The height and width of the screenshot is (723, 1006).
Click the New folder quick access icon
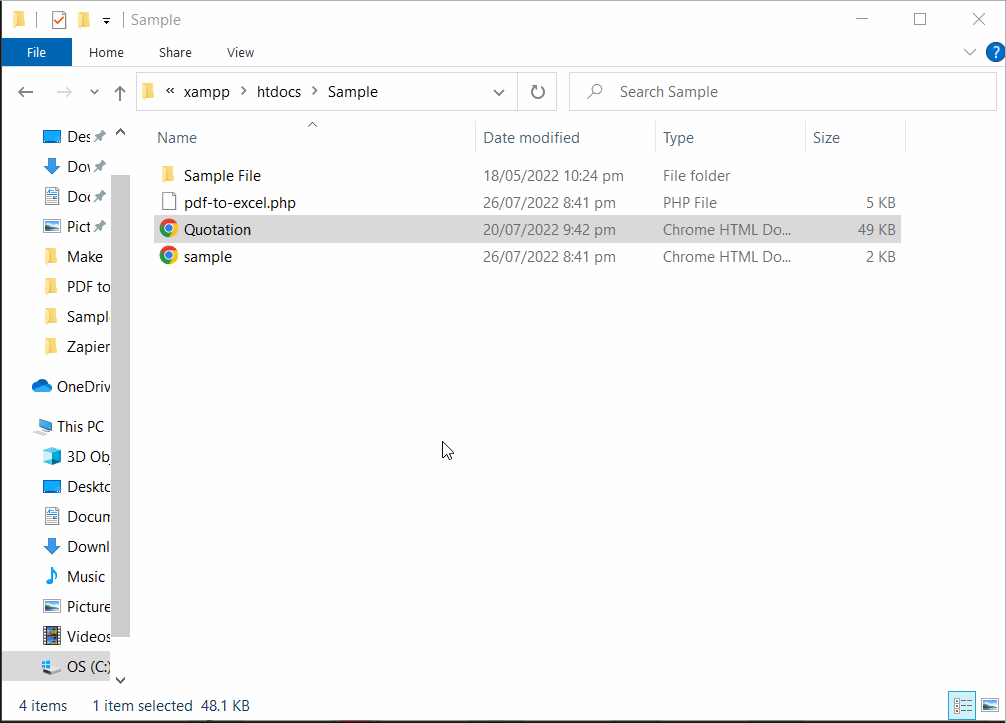click(x=84, y=20)
